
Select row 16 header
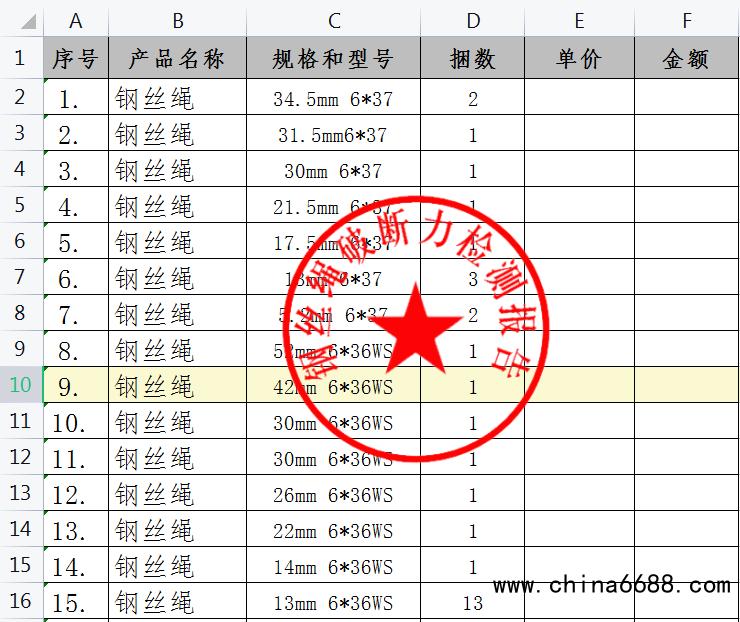pos(21,601)
